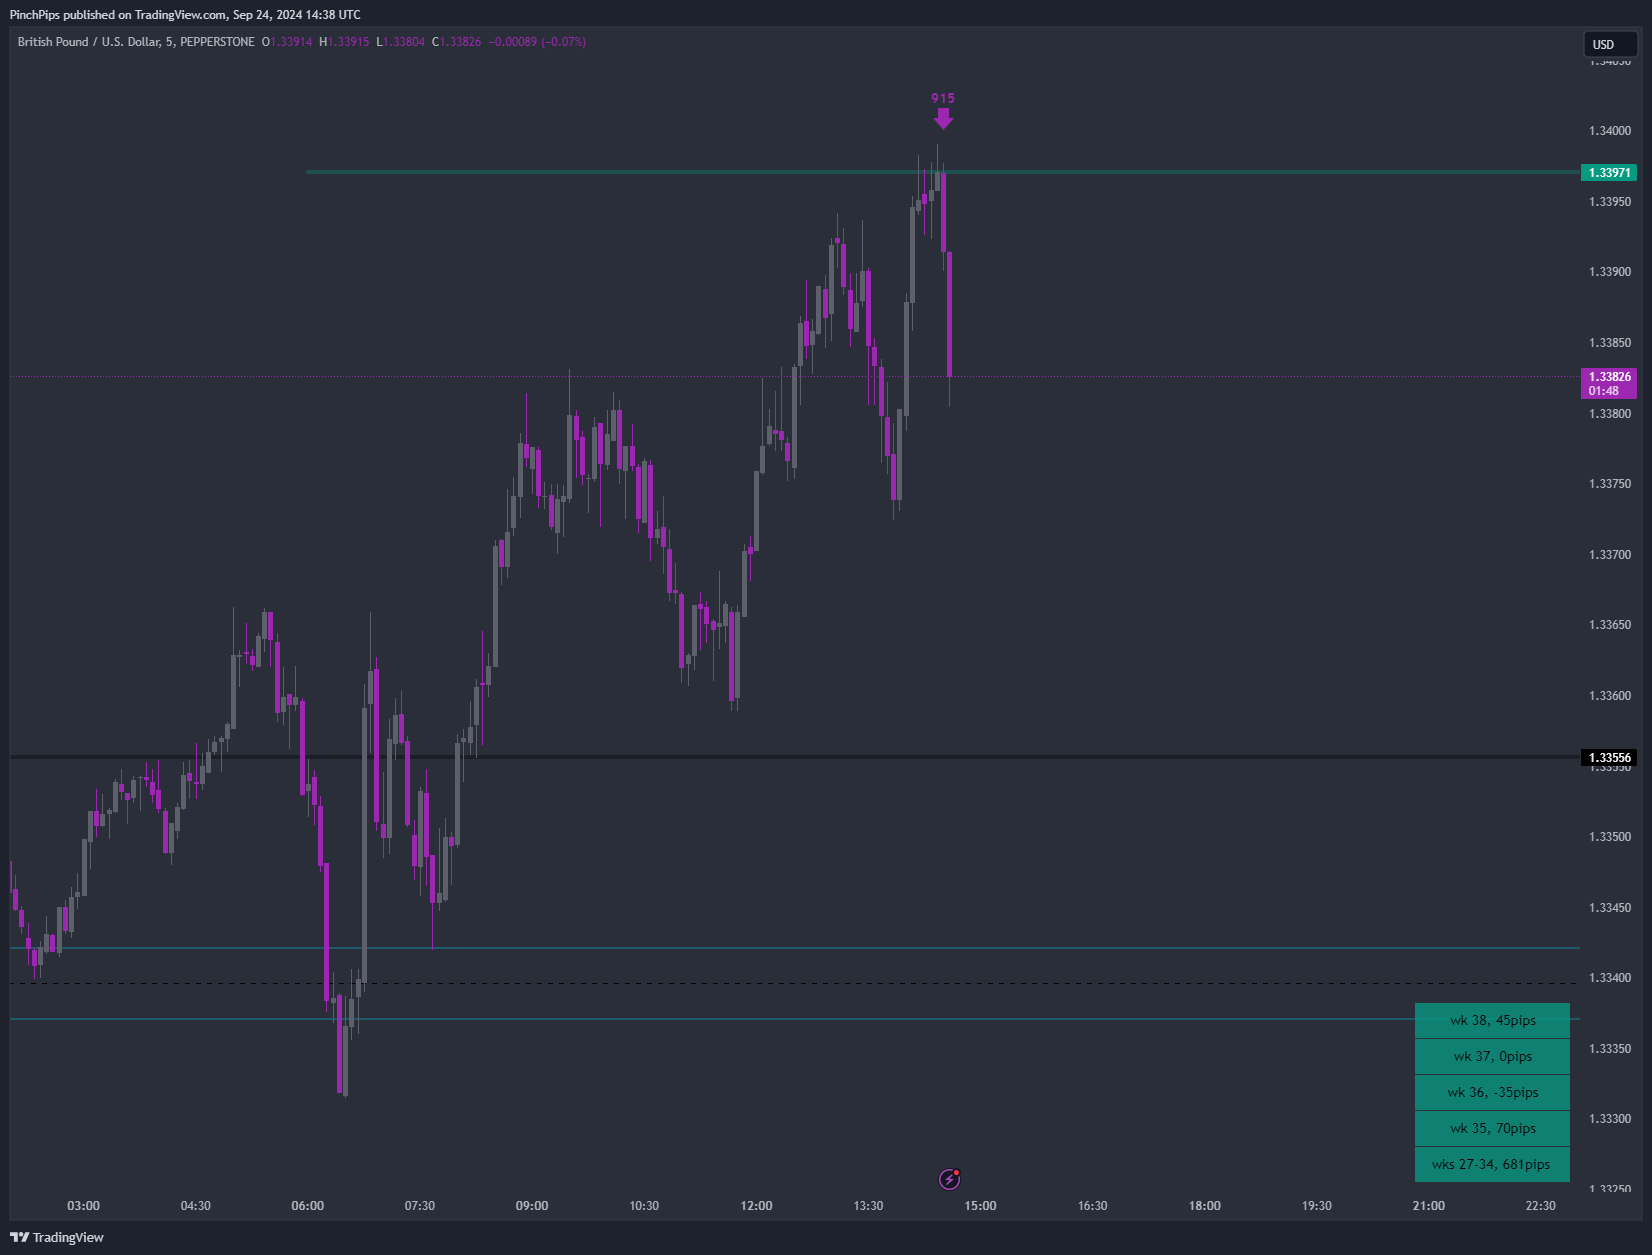Viewport: 1652px width, 1255px height.
Task: Click the 1.34000 price scale label
Action: click(1609, 131)
